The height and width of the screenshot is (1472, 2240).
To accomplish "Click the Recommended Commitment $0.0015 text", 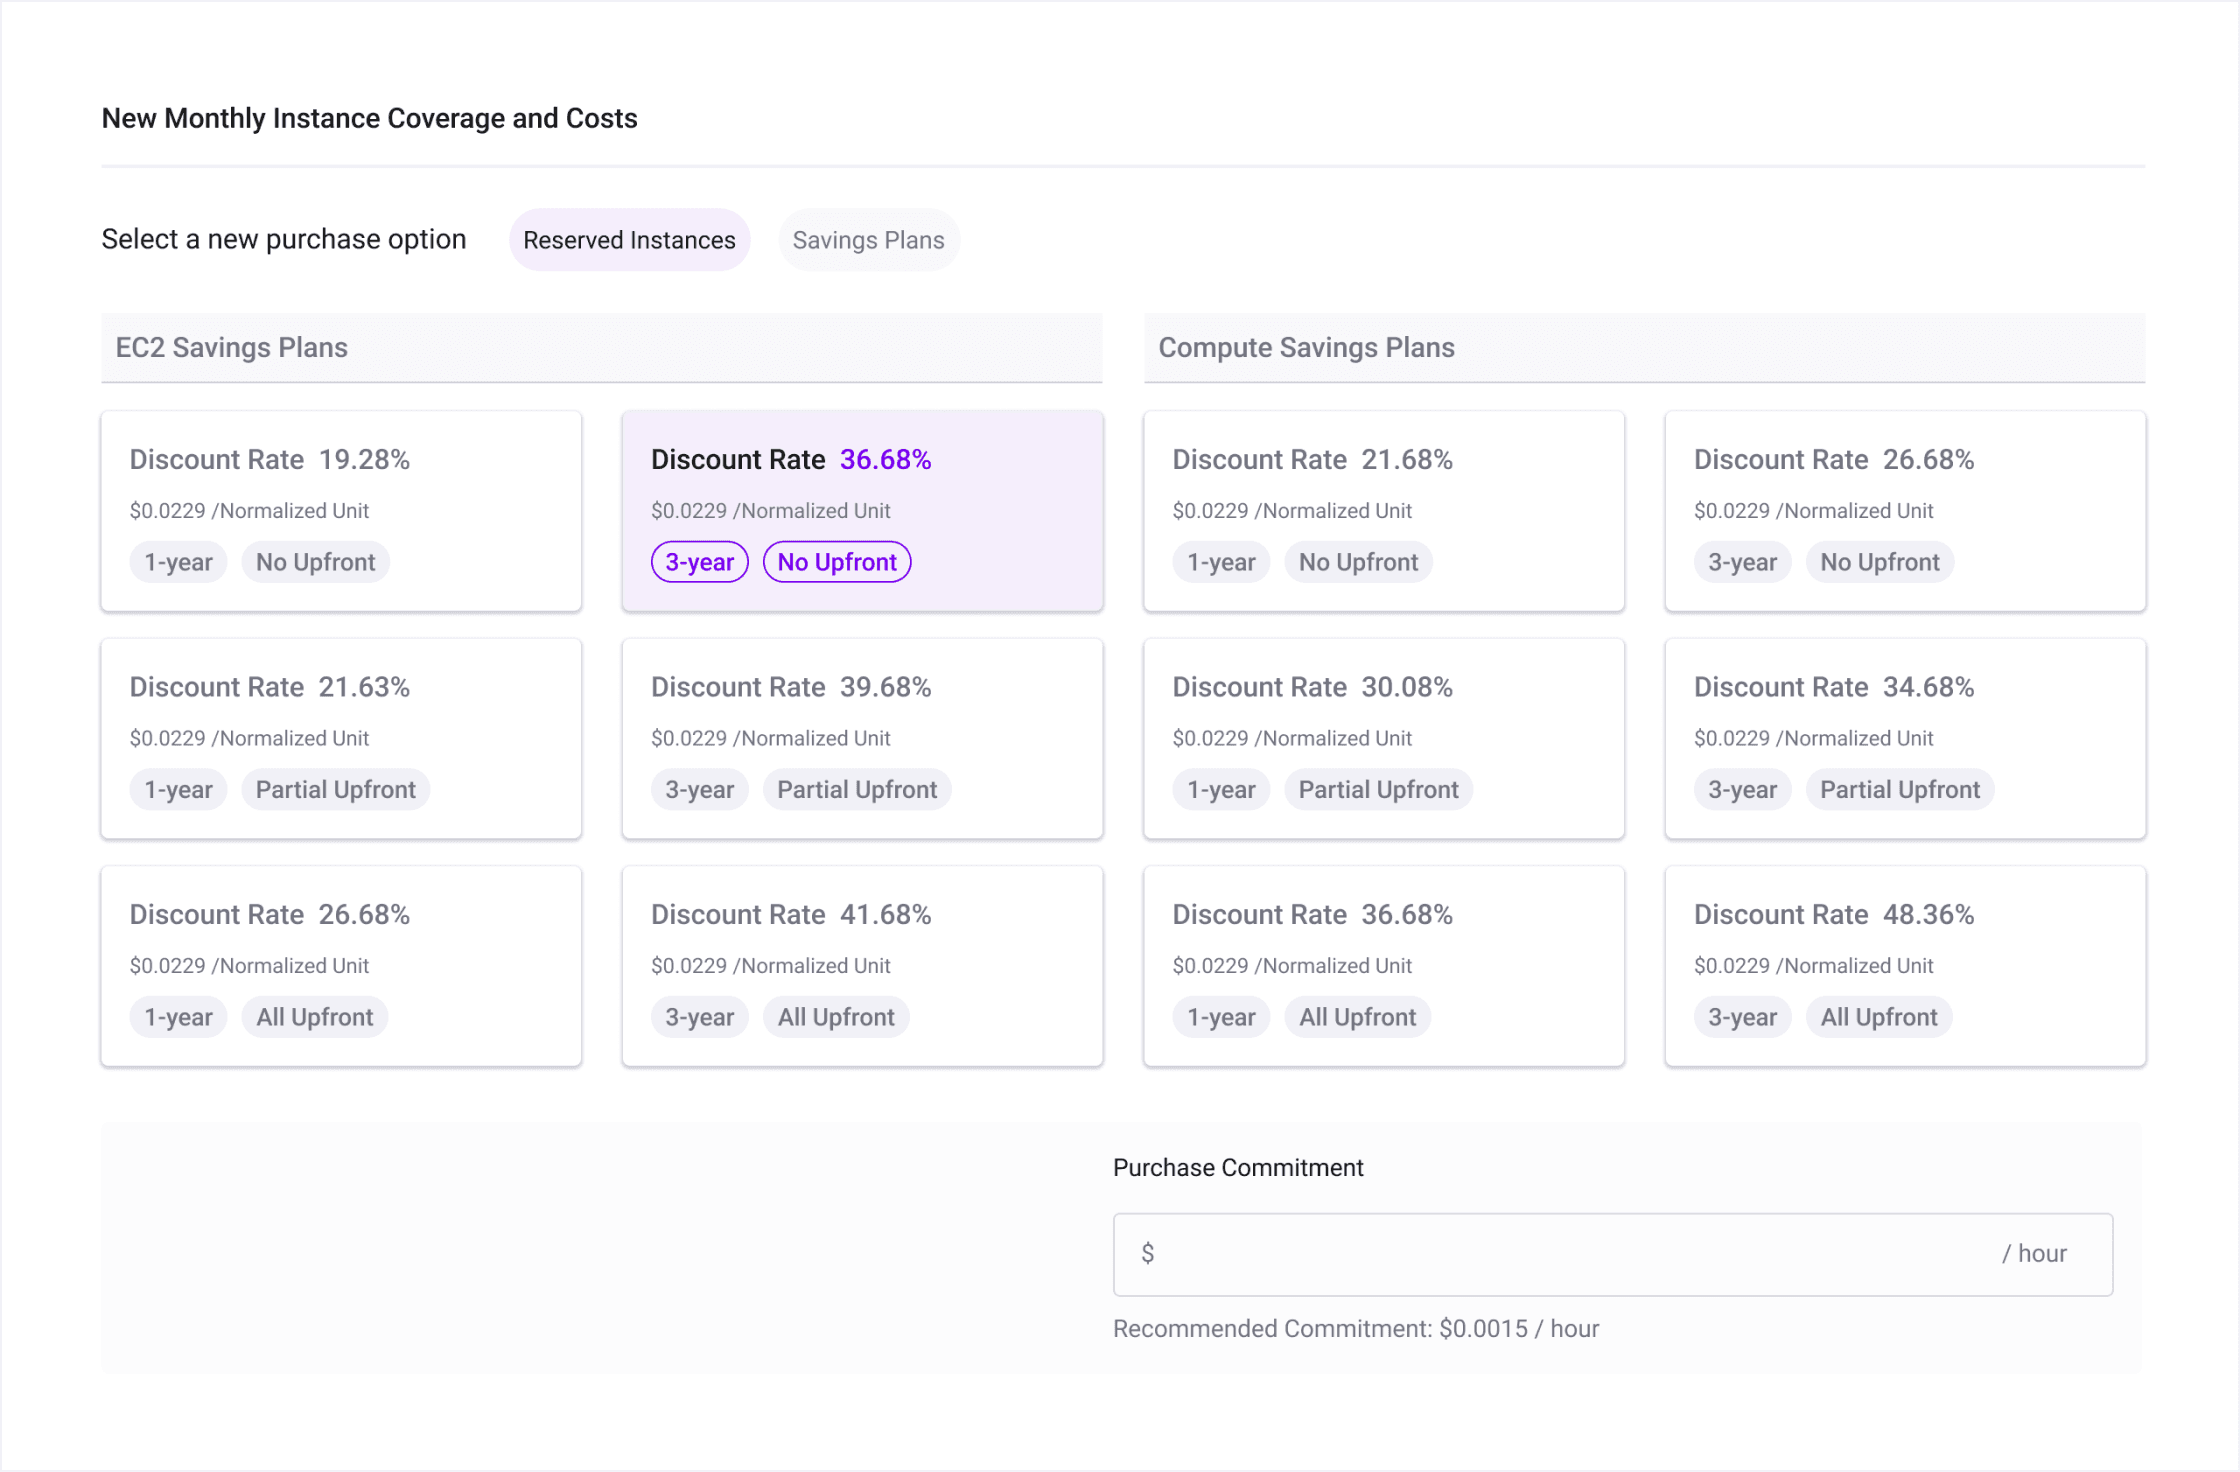I will [1356, 1329].
